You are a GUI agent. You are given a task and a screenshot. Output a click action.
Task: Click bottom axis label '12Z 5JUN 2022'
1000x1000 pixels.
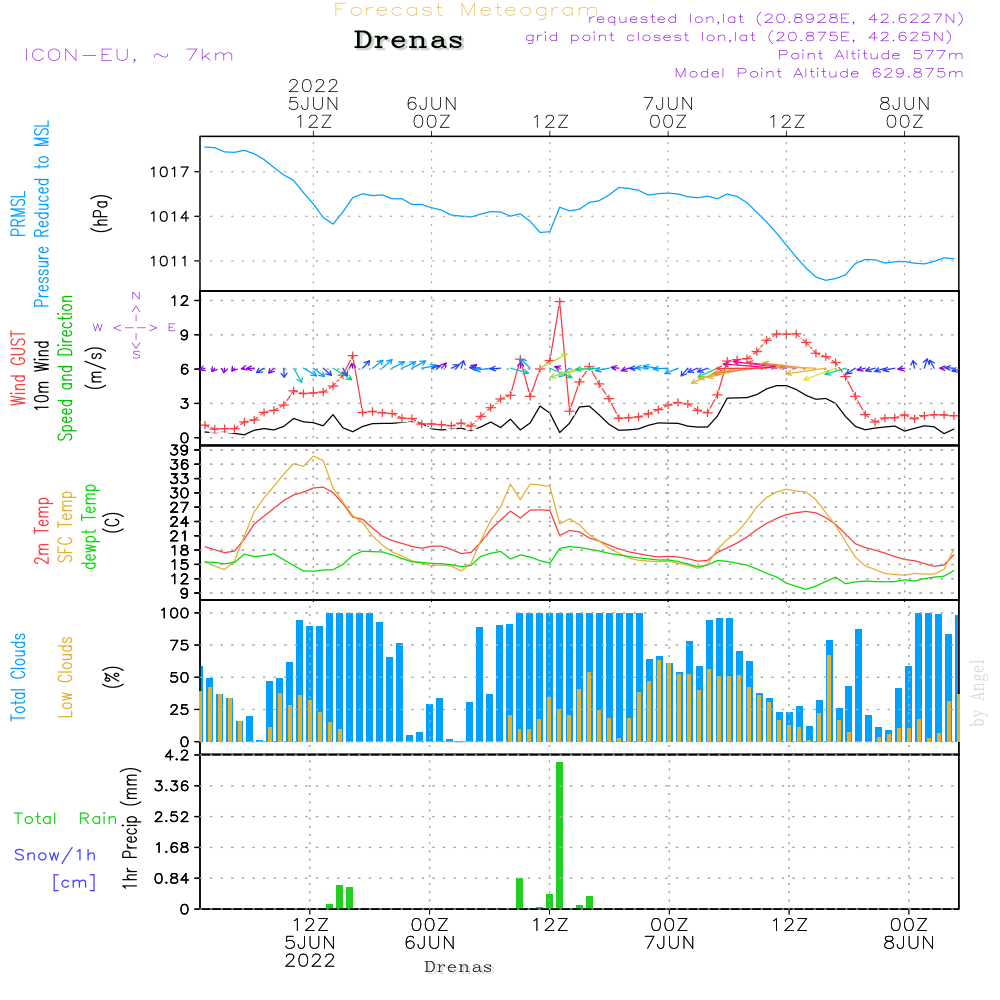tap(310, 943)
